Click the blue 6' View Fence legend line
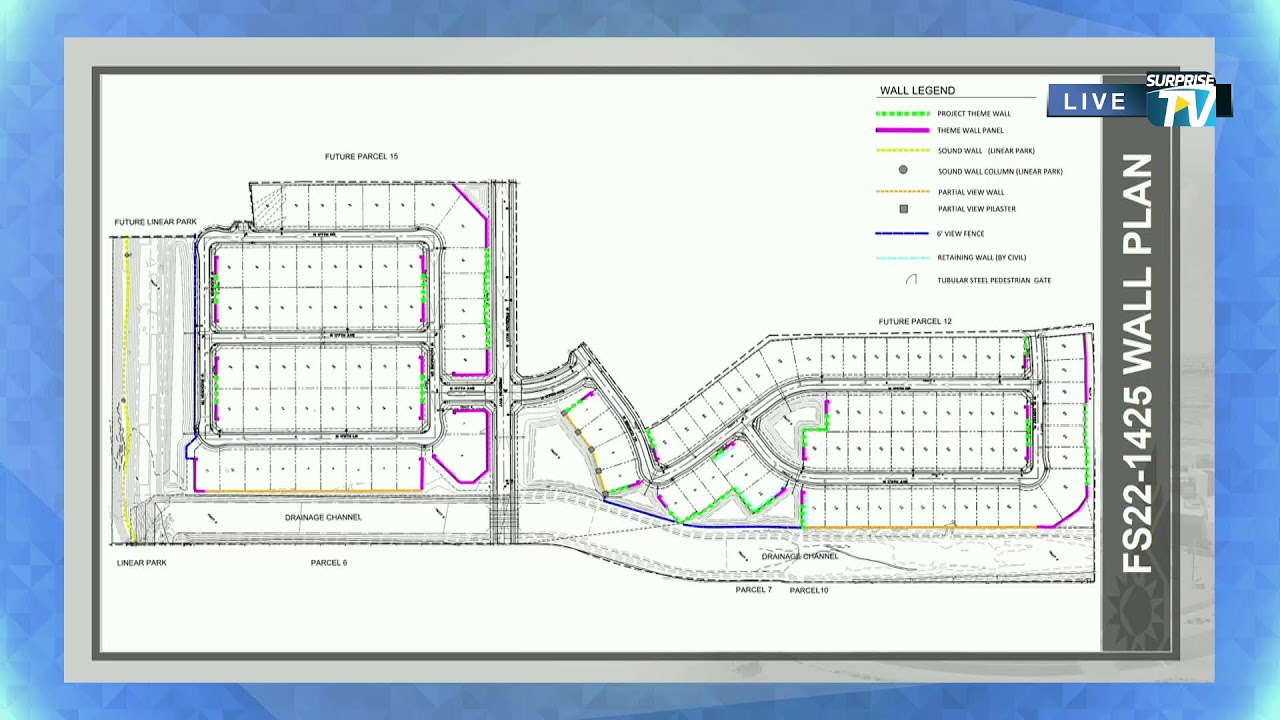The width and height of the screenshot is (1280, 720). click(903, 234)
